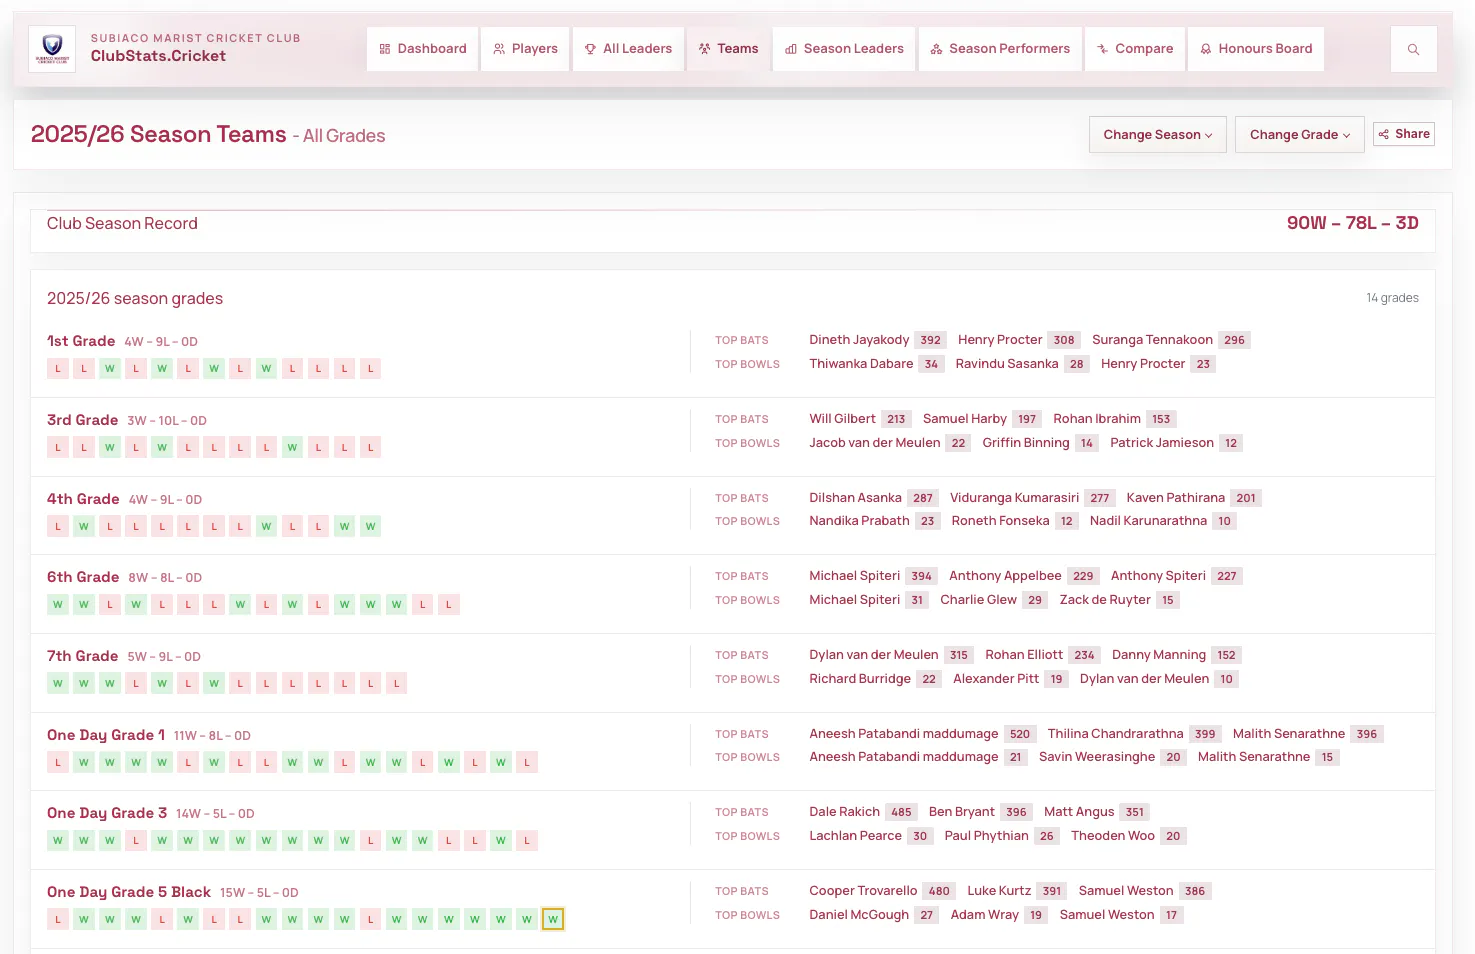The height and width of the screenshot is (954, 1475).
Task: Open Daniel McGough player link
Action: click(x=859, y=915)
